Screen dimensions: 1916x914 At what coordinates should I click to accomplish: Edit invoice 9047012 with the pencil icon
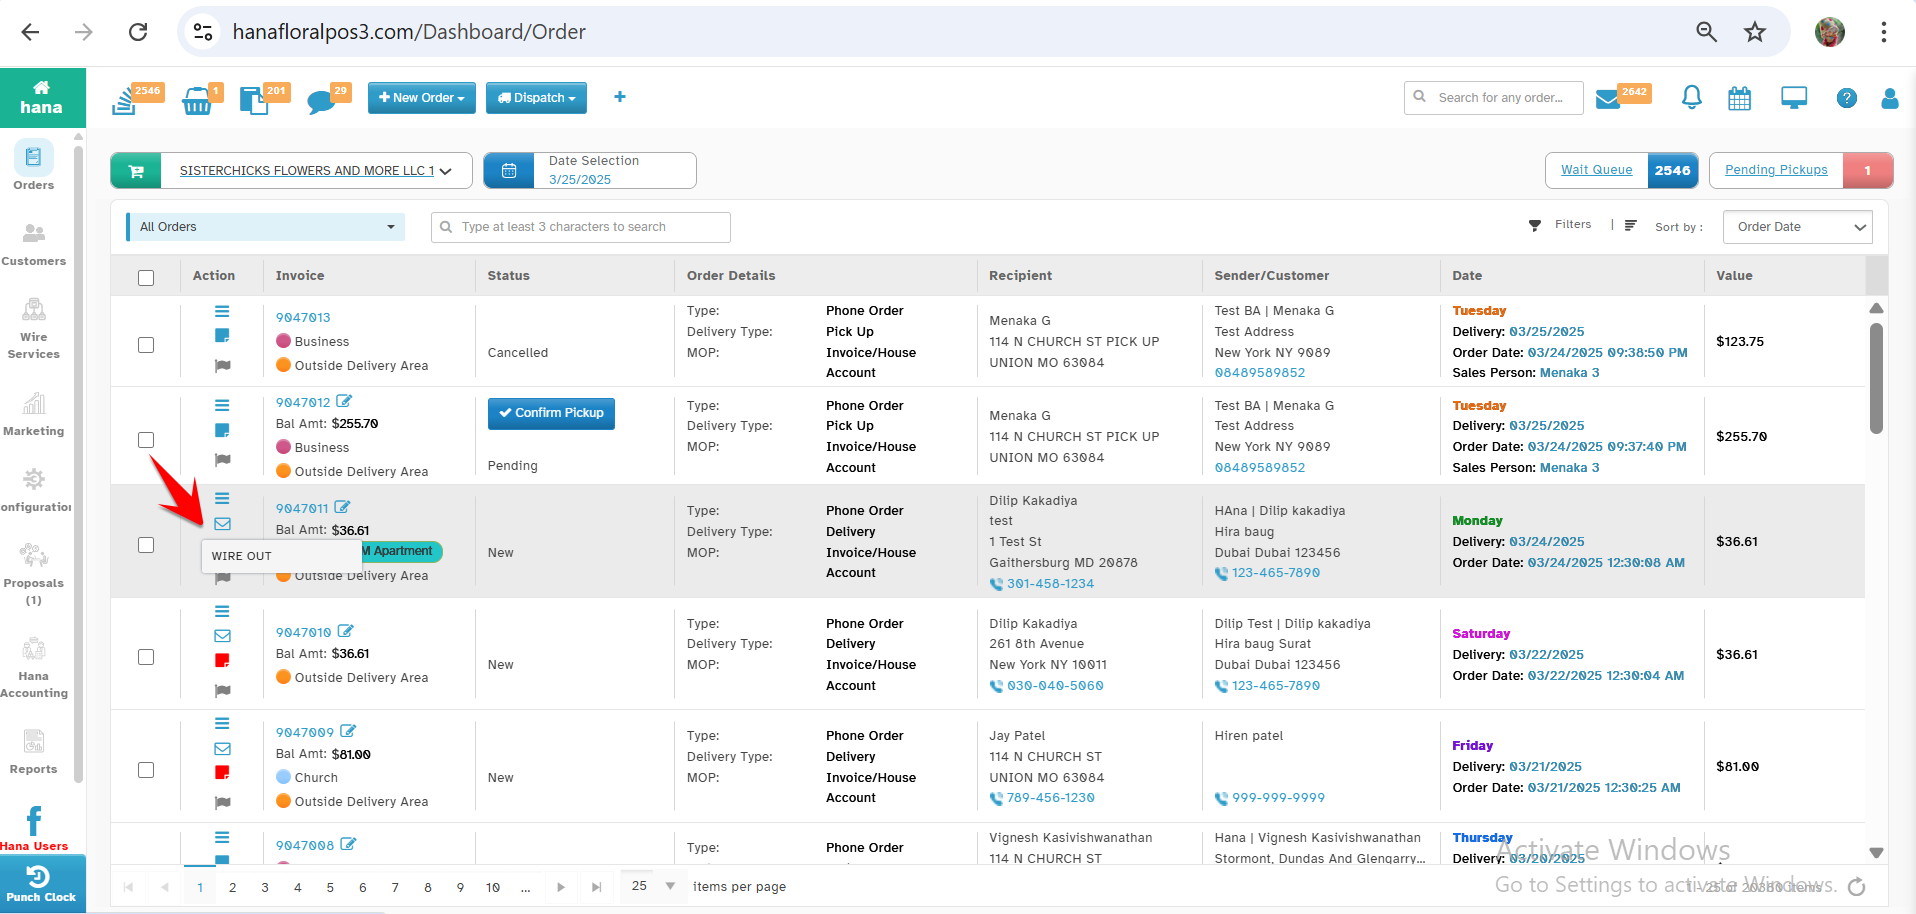pyautogui.click(x=344, y=401)
